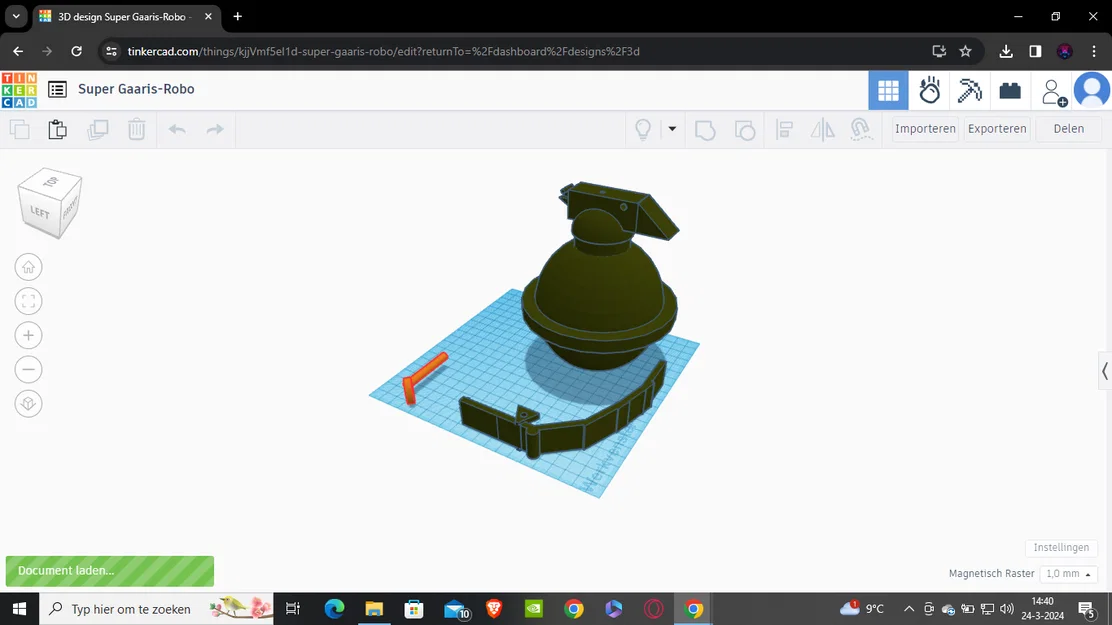Select the Ungroup tool

745,129
